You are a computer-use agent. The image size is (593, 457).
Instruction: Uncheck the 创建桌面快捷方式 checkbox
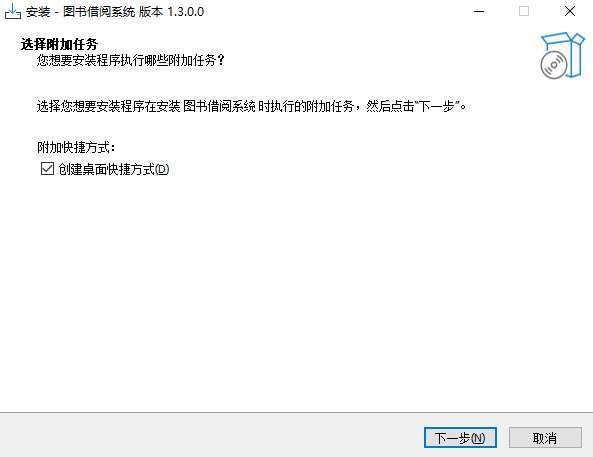[47, 169]
